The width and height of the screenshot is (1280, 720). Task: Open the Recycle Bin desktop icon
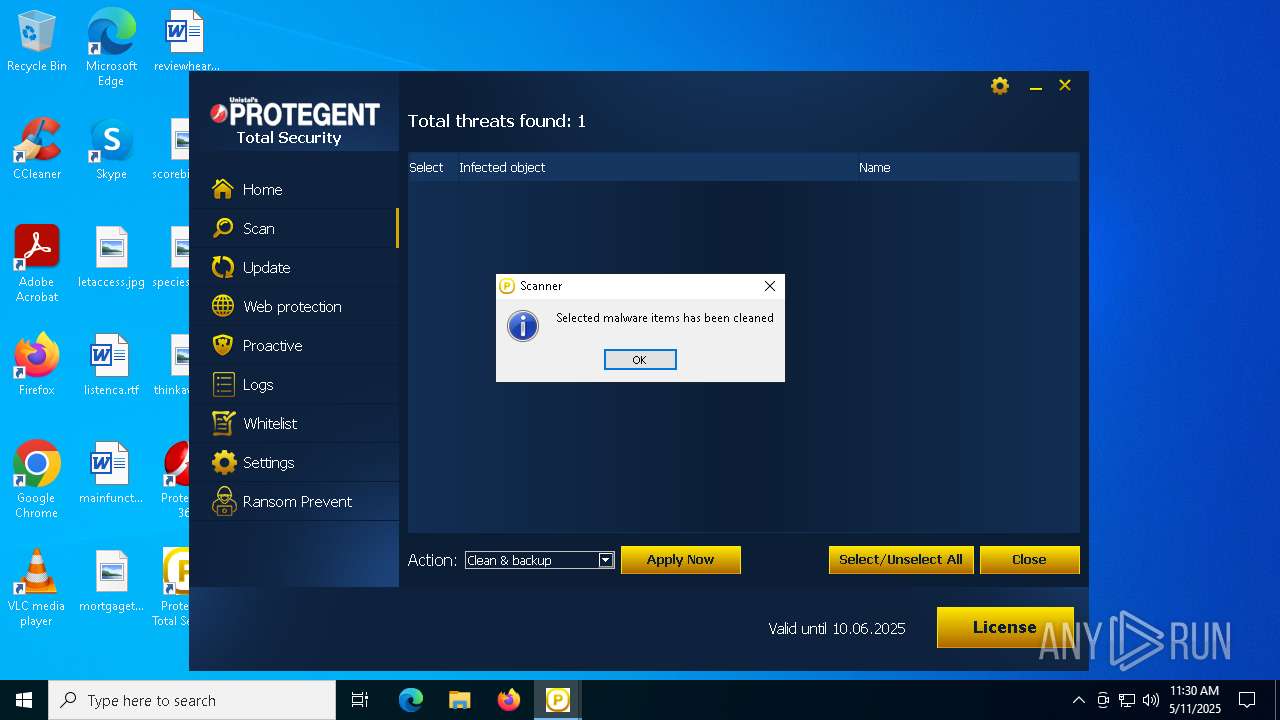click(37, 42)
